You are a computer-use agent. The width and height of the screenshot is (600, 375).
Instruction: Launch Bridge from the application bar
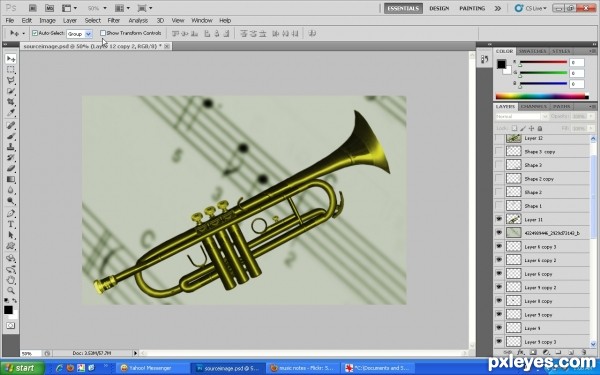pyautogui.click(x=33, y=8)
